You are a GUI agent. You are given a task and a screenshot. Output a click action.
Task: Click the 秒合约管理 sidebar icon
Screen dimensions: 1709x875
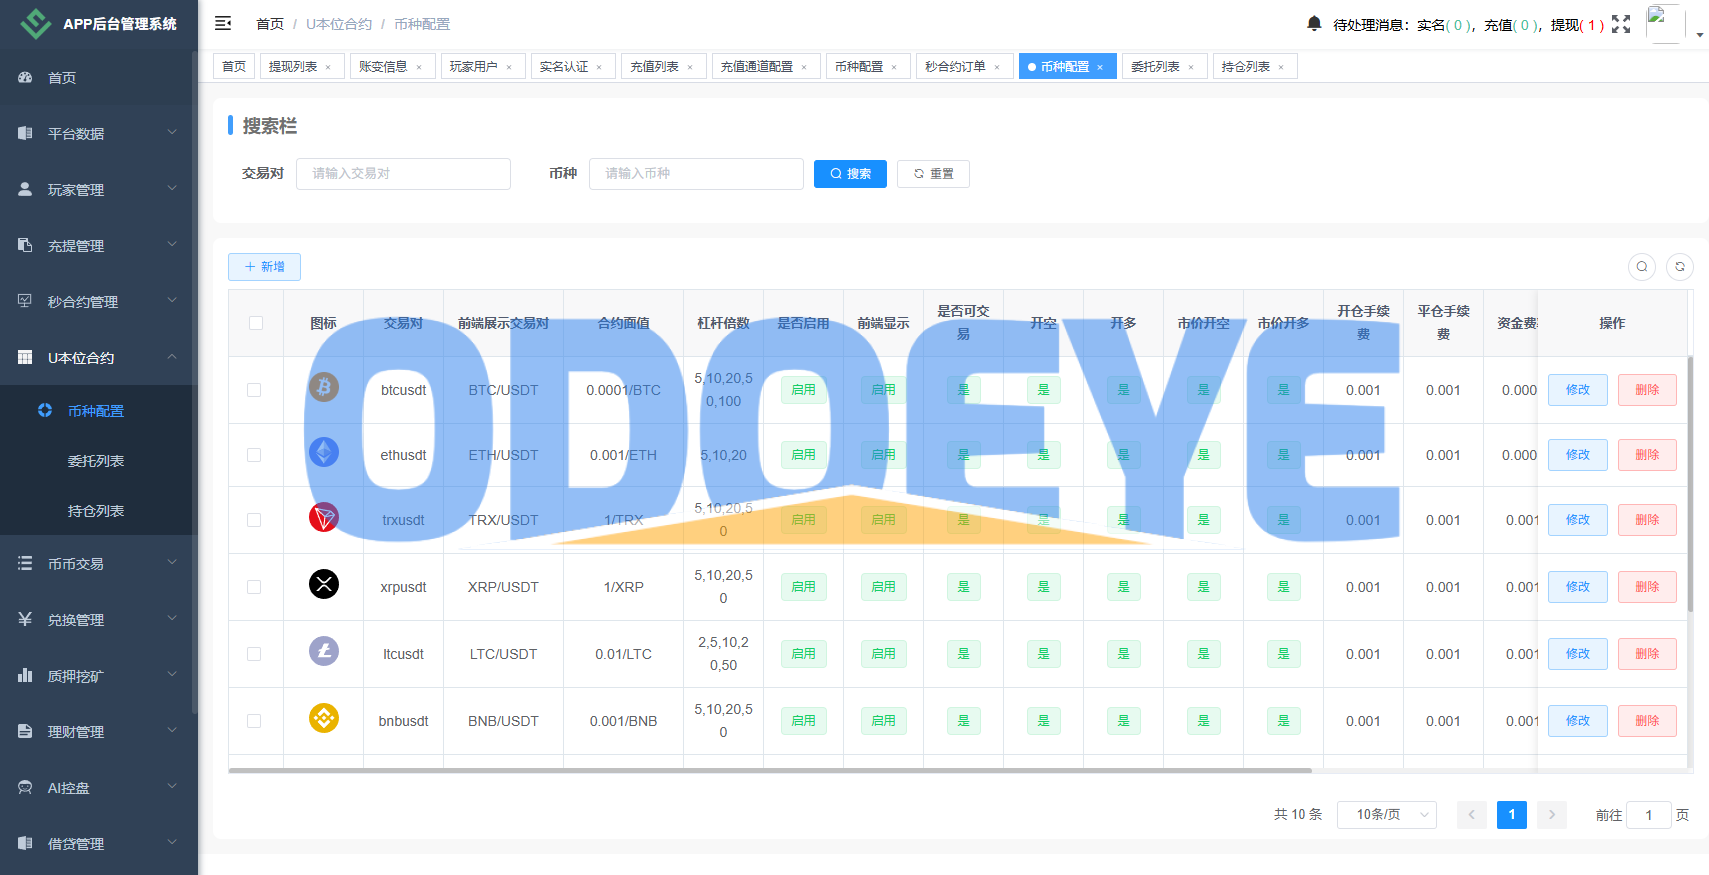[25, 301]
